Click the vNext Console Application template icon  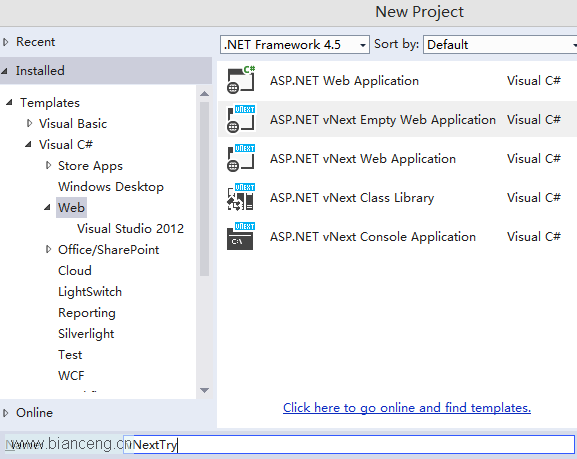(241, 236)
